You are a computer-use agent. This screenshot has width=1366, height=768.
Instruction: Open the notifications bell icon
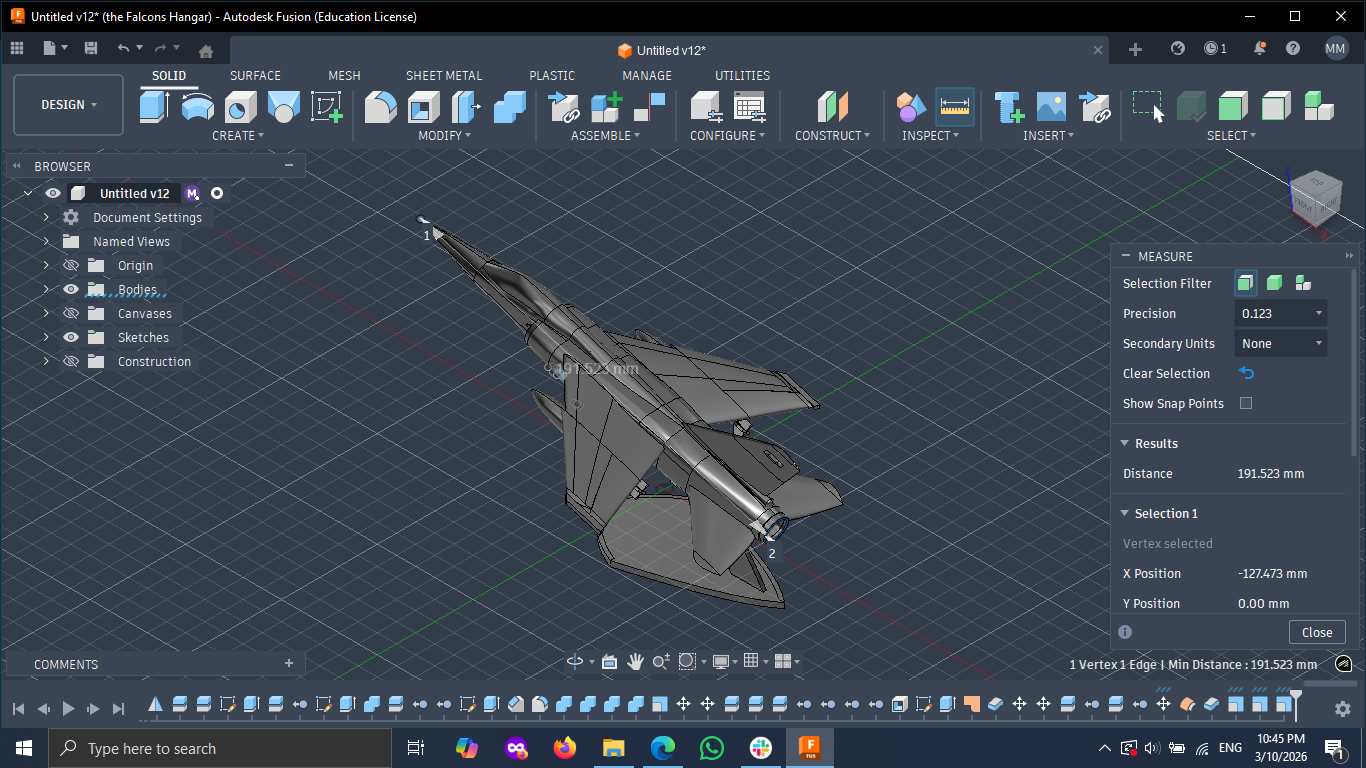1260,48
